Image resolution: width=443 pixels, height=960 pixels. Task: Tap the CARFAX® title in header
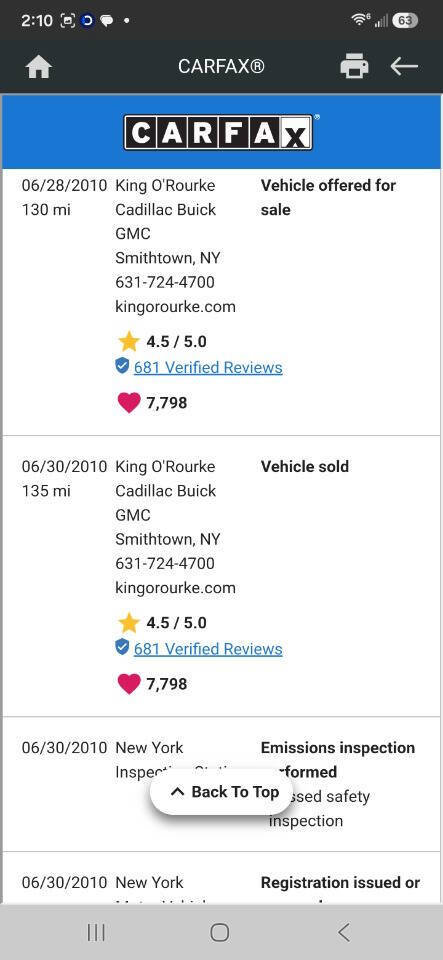point(222,66)
